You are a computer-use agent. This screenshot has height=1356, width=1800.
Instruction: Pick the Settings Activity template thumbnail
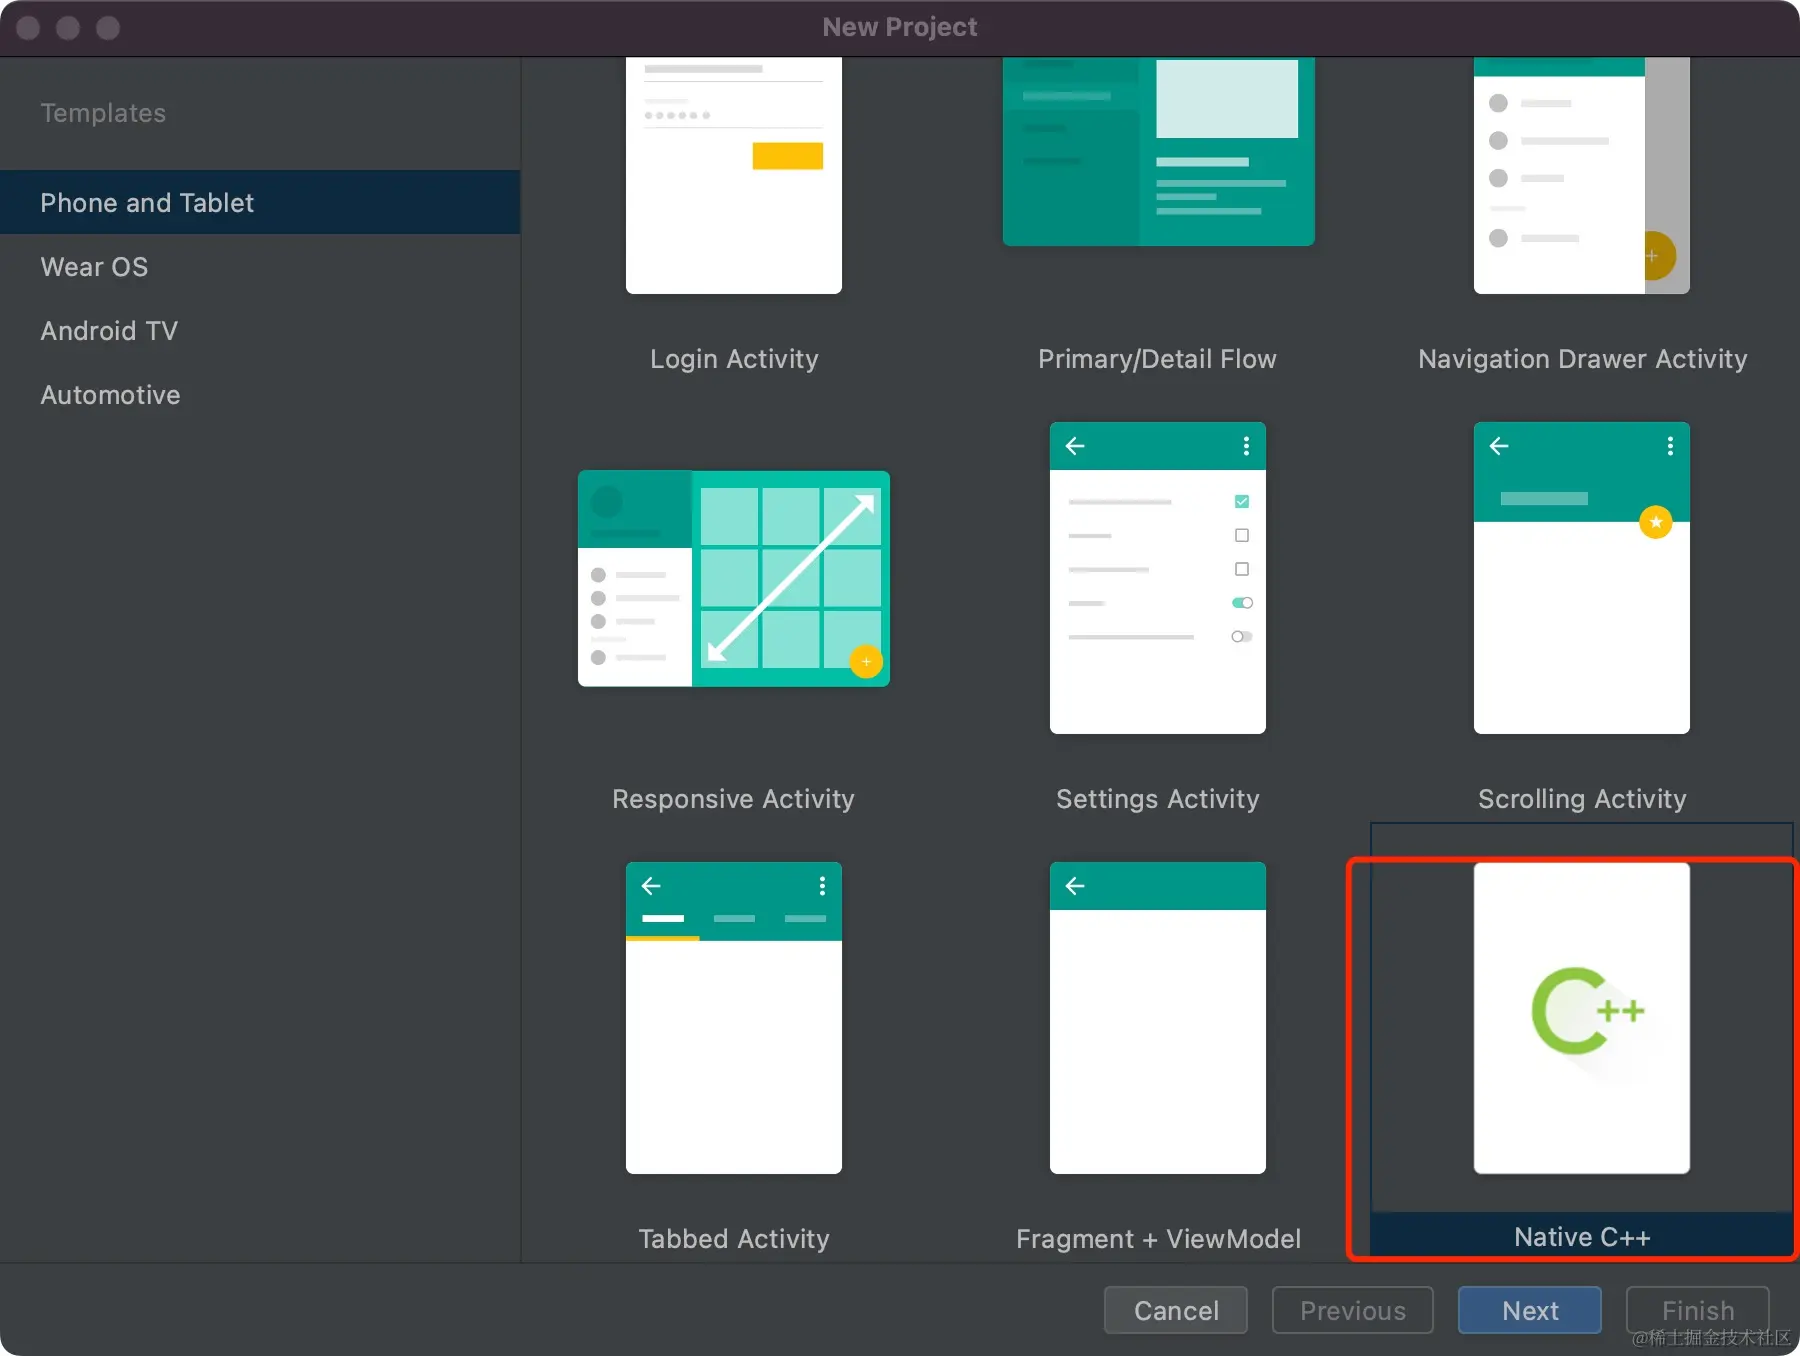coord(1158,578)
